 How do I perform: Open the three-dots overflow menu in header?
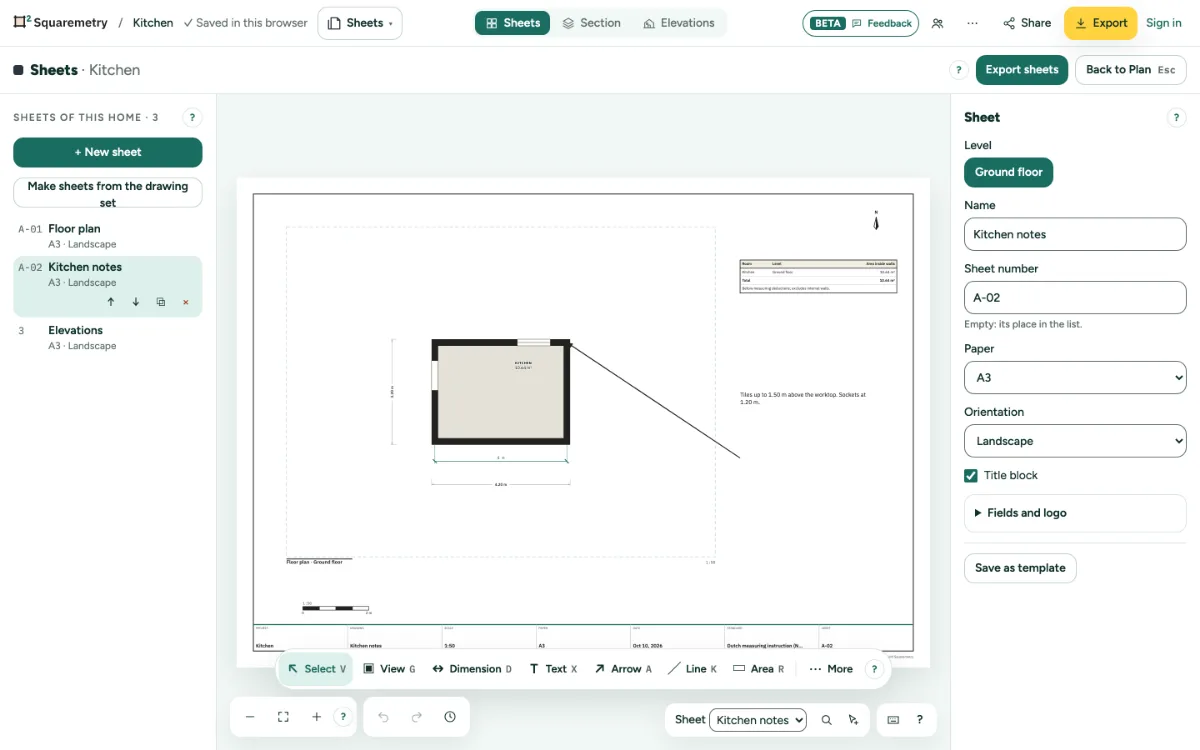coord(972,23)
